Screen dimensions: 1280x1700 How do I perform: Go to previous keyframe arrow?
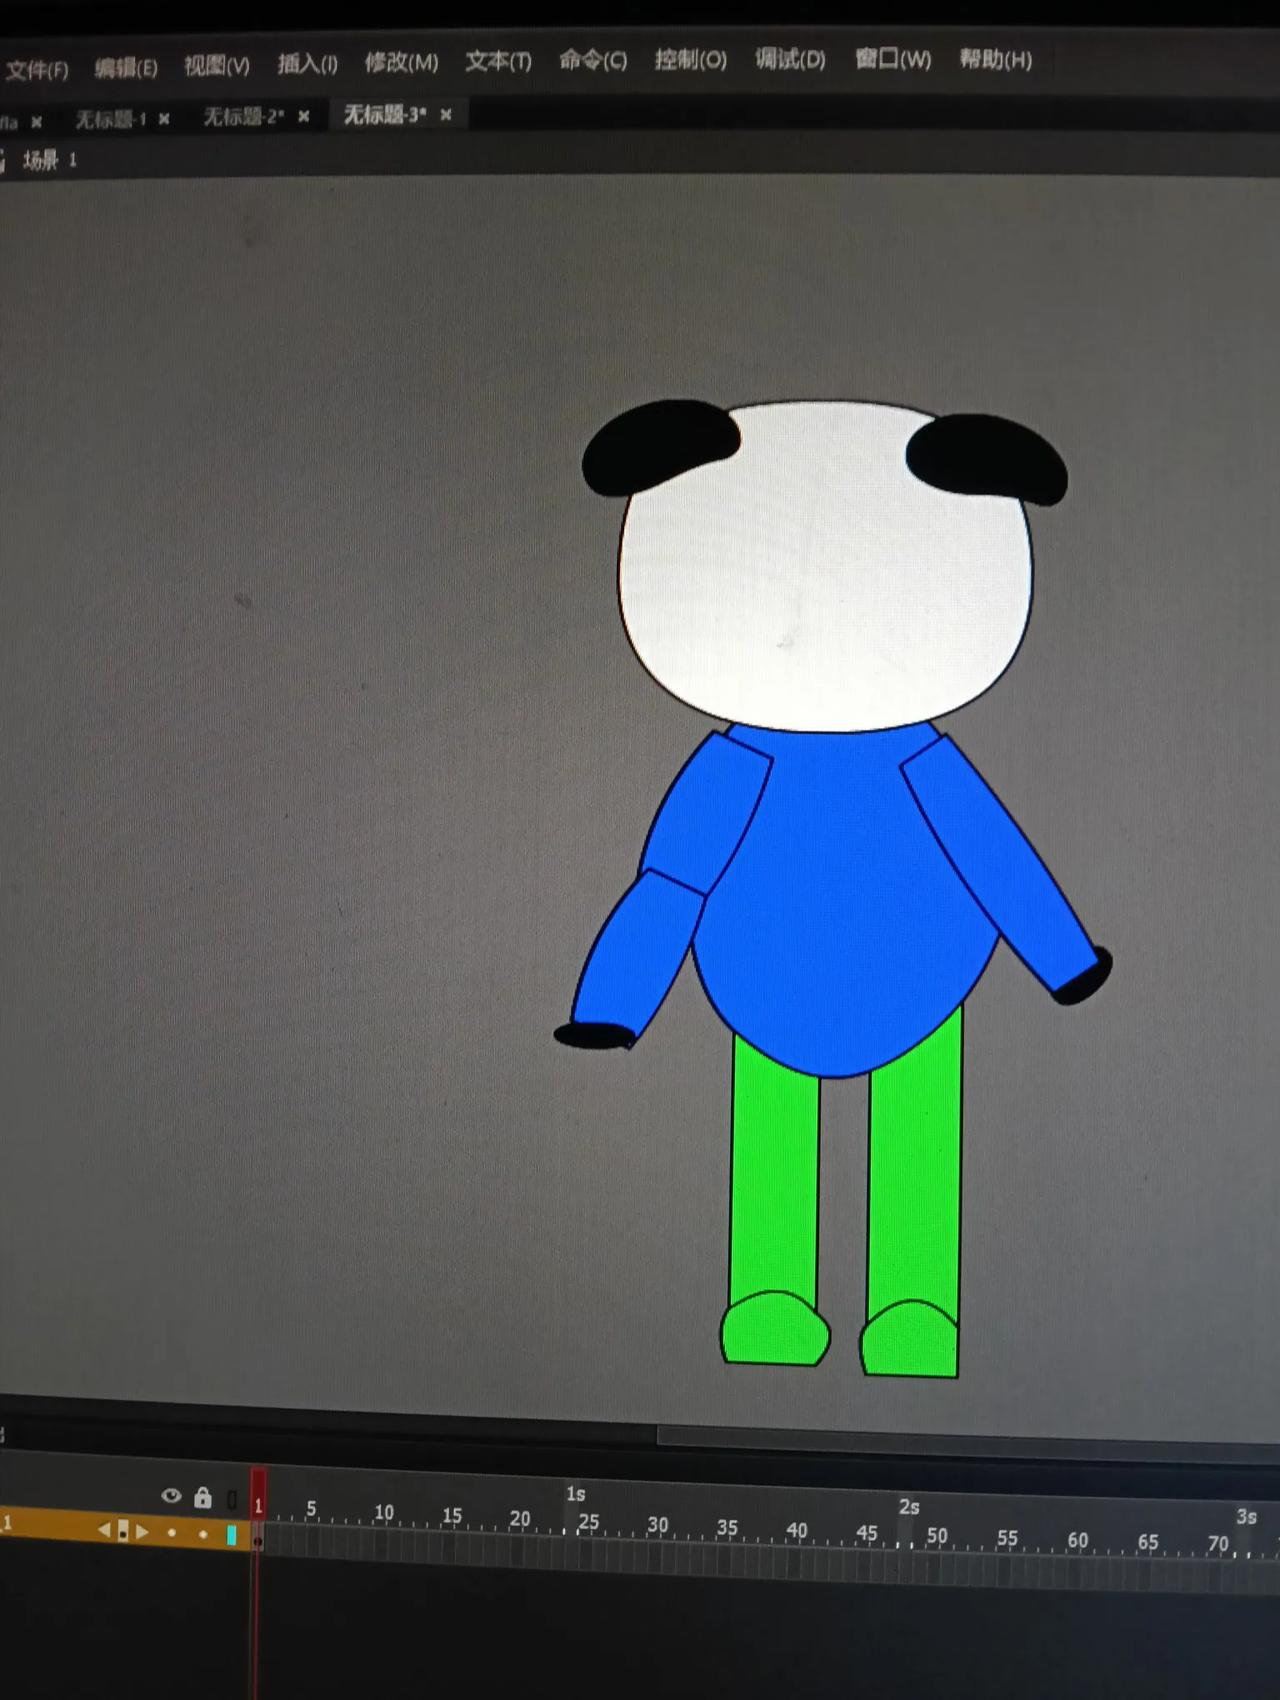[x=104, y=1530]
